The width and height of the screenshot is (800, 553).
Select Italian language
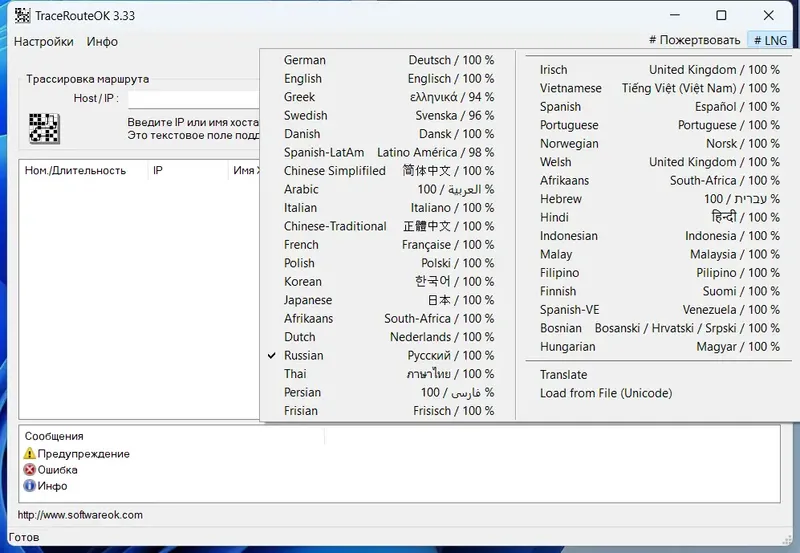[x=388, y=208]
